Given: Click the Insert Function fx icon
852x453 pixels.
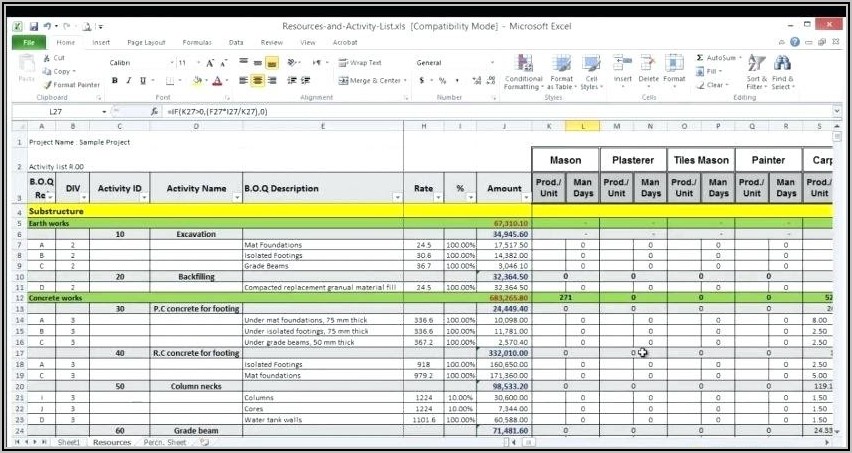Looking at the screenshot, I should tap(155, 112).
